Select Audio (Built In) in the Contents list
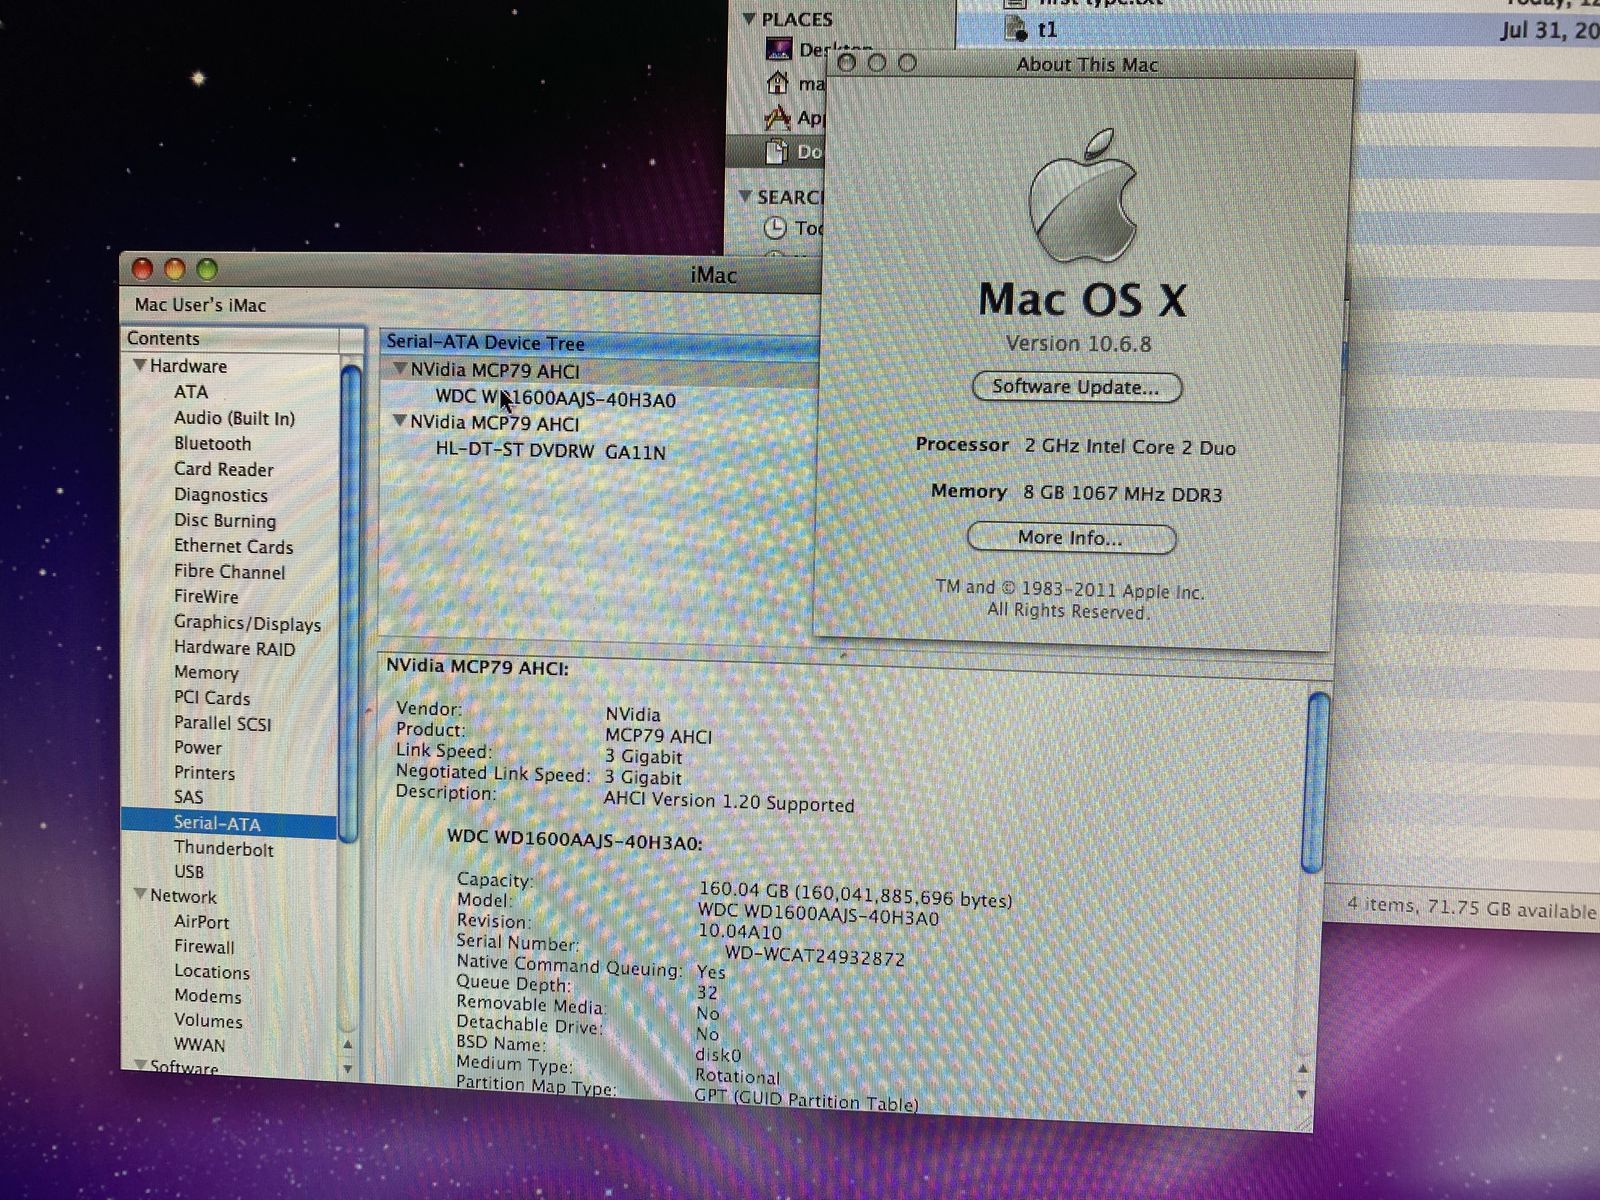The image size is (1600, 1200). tap(234, 418)
